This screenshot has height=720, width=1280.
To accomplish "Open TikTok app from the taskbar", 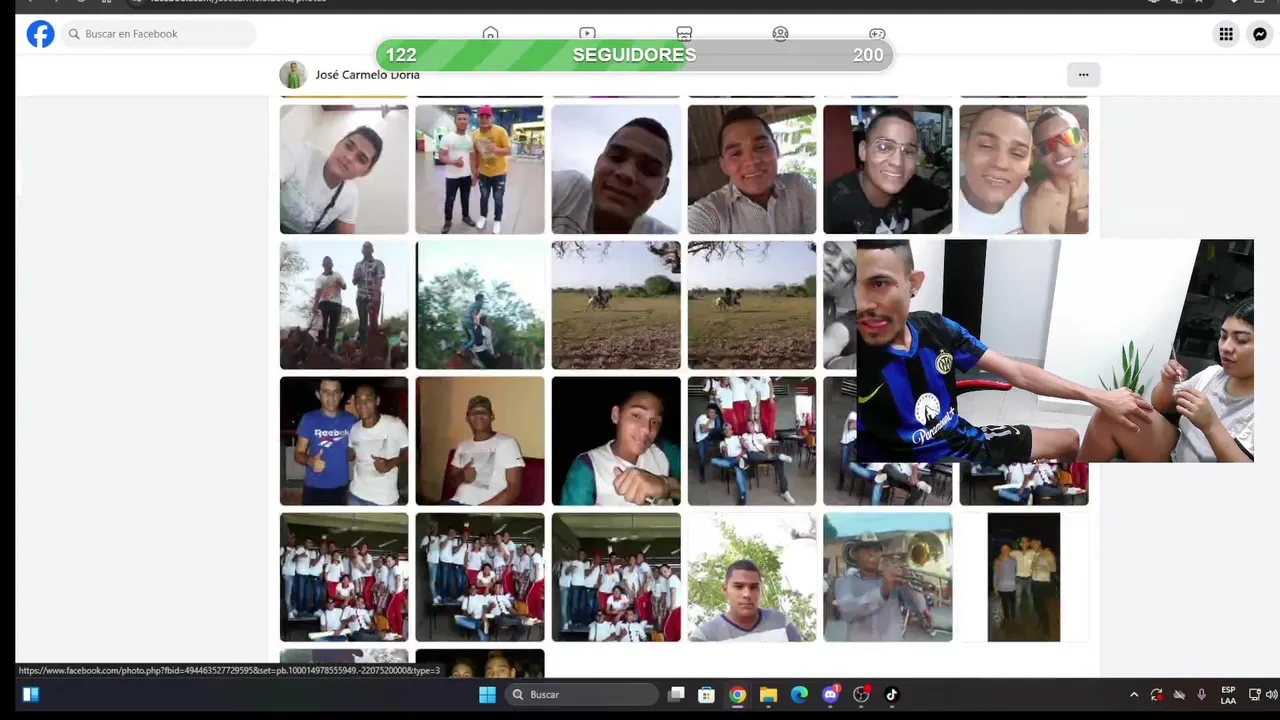I will pyautogui.click(x=892, y=694).
